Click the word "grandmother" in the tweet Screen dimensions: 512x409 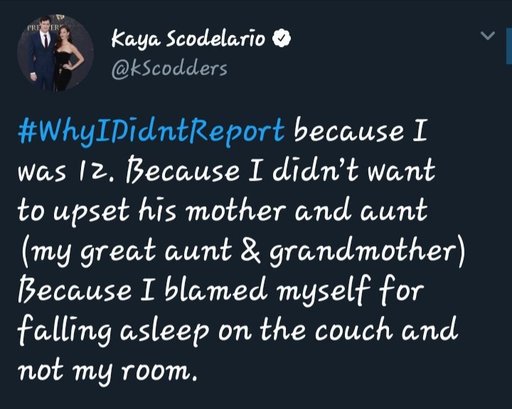[x=367, y=252]
